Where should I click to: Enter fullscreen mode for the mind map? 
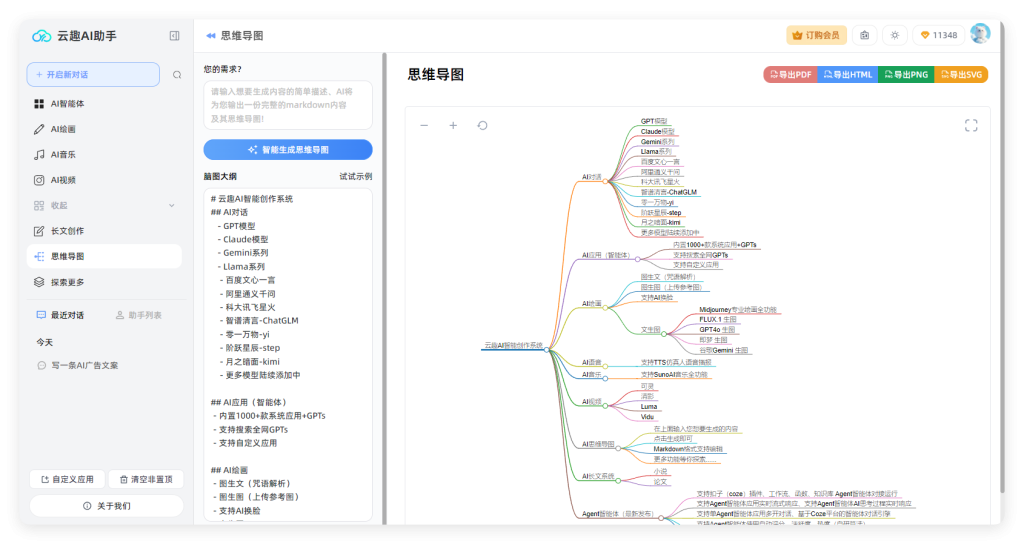click(x=970, y=126)
